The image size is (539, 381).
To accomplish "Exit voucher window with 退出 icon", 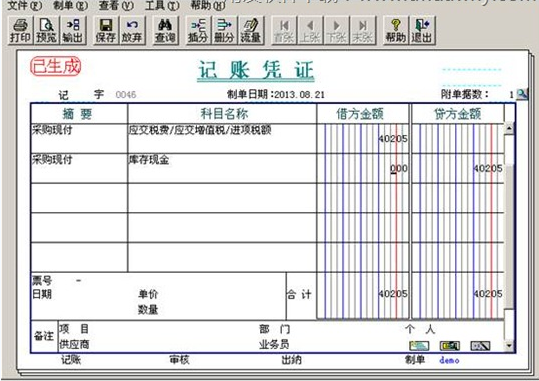I will point(422,31).
